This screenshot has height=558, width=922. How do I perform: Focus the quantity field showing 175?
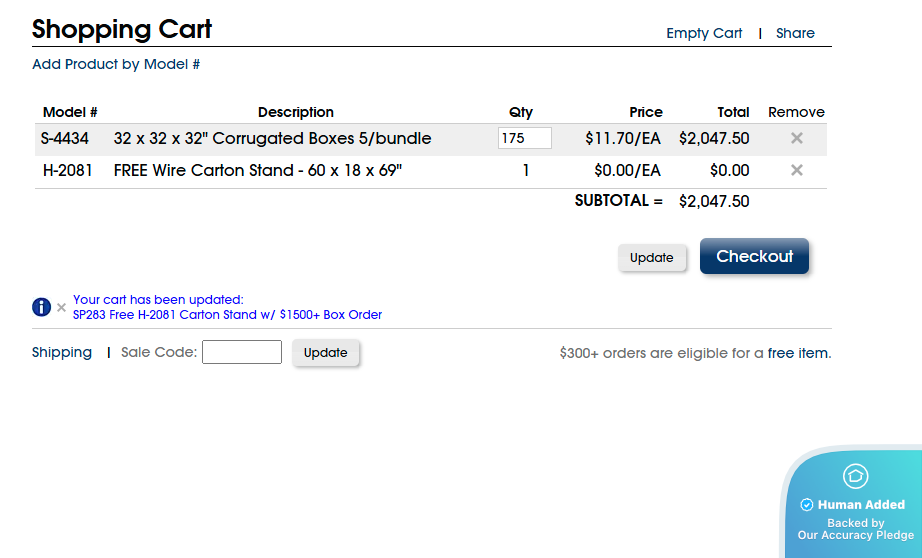524,138
